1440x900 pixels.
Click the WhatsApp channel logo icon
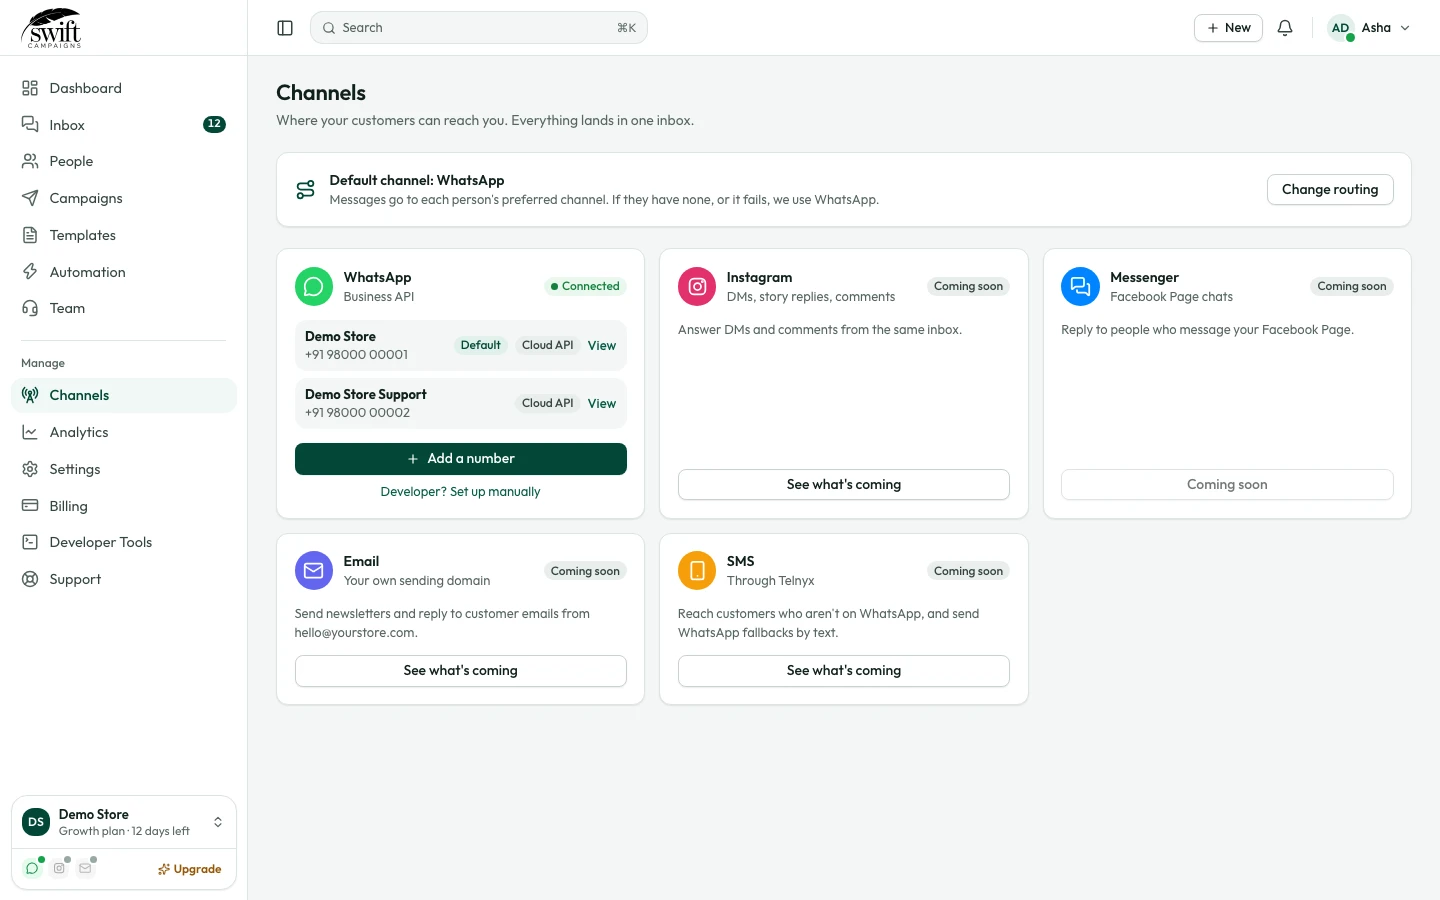pos(314,287)
